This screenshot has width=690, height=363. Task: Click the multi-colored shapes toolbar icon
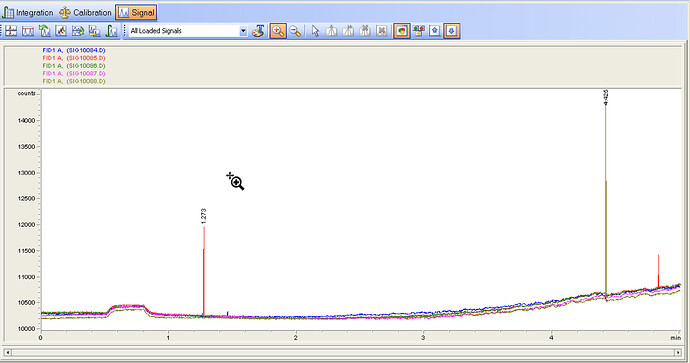[x=418, y=31]
